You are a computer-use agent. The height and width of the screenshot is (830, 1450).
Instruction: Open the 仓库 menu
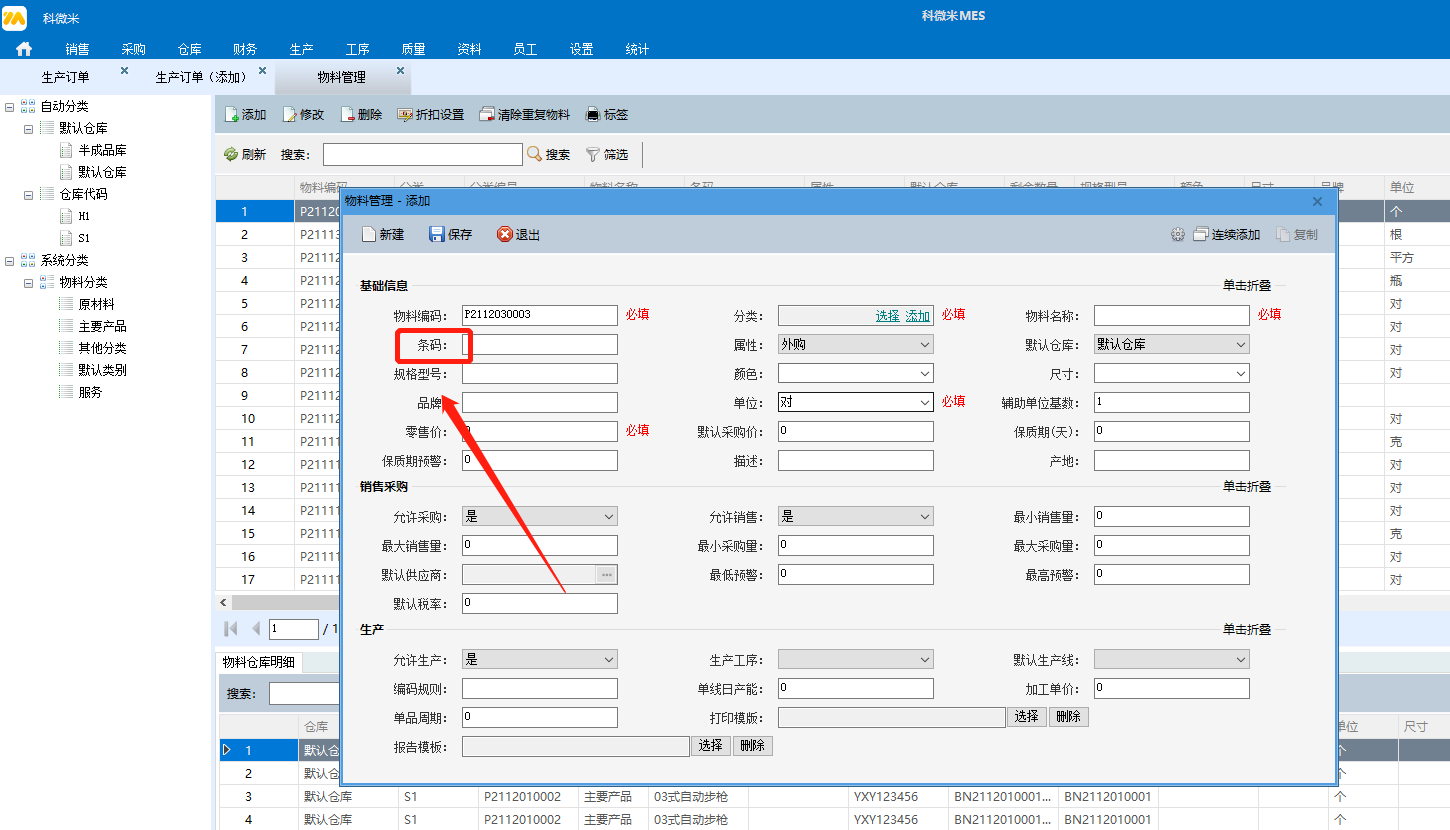(x=189, y=49)
